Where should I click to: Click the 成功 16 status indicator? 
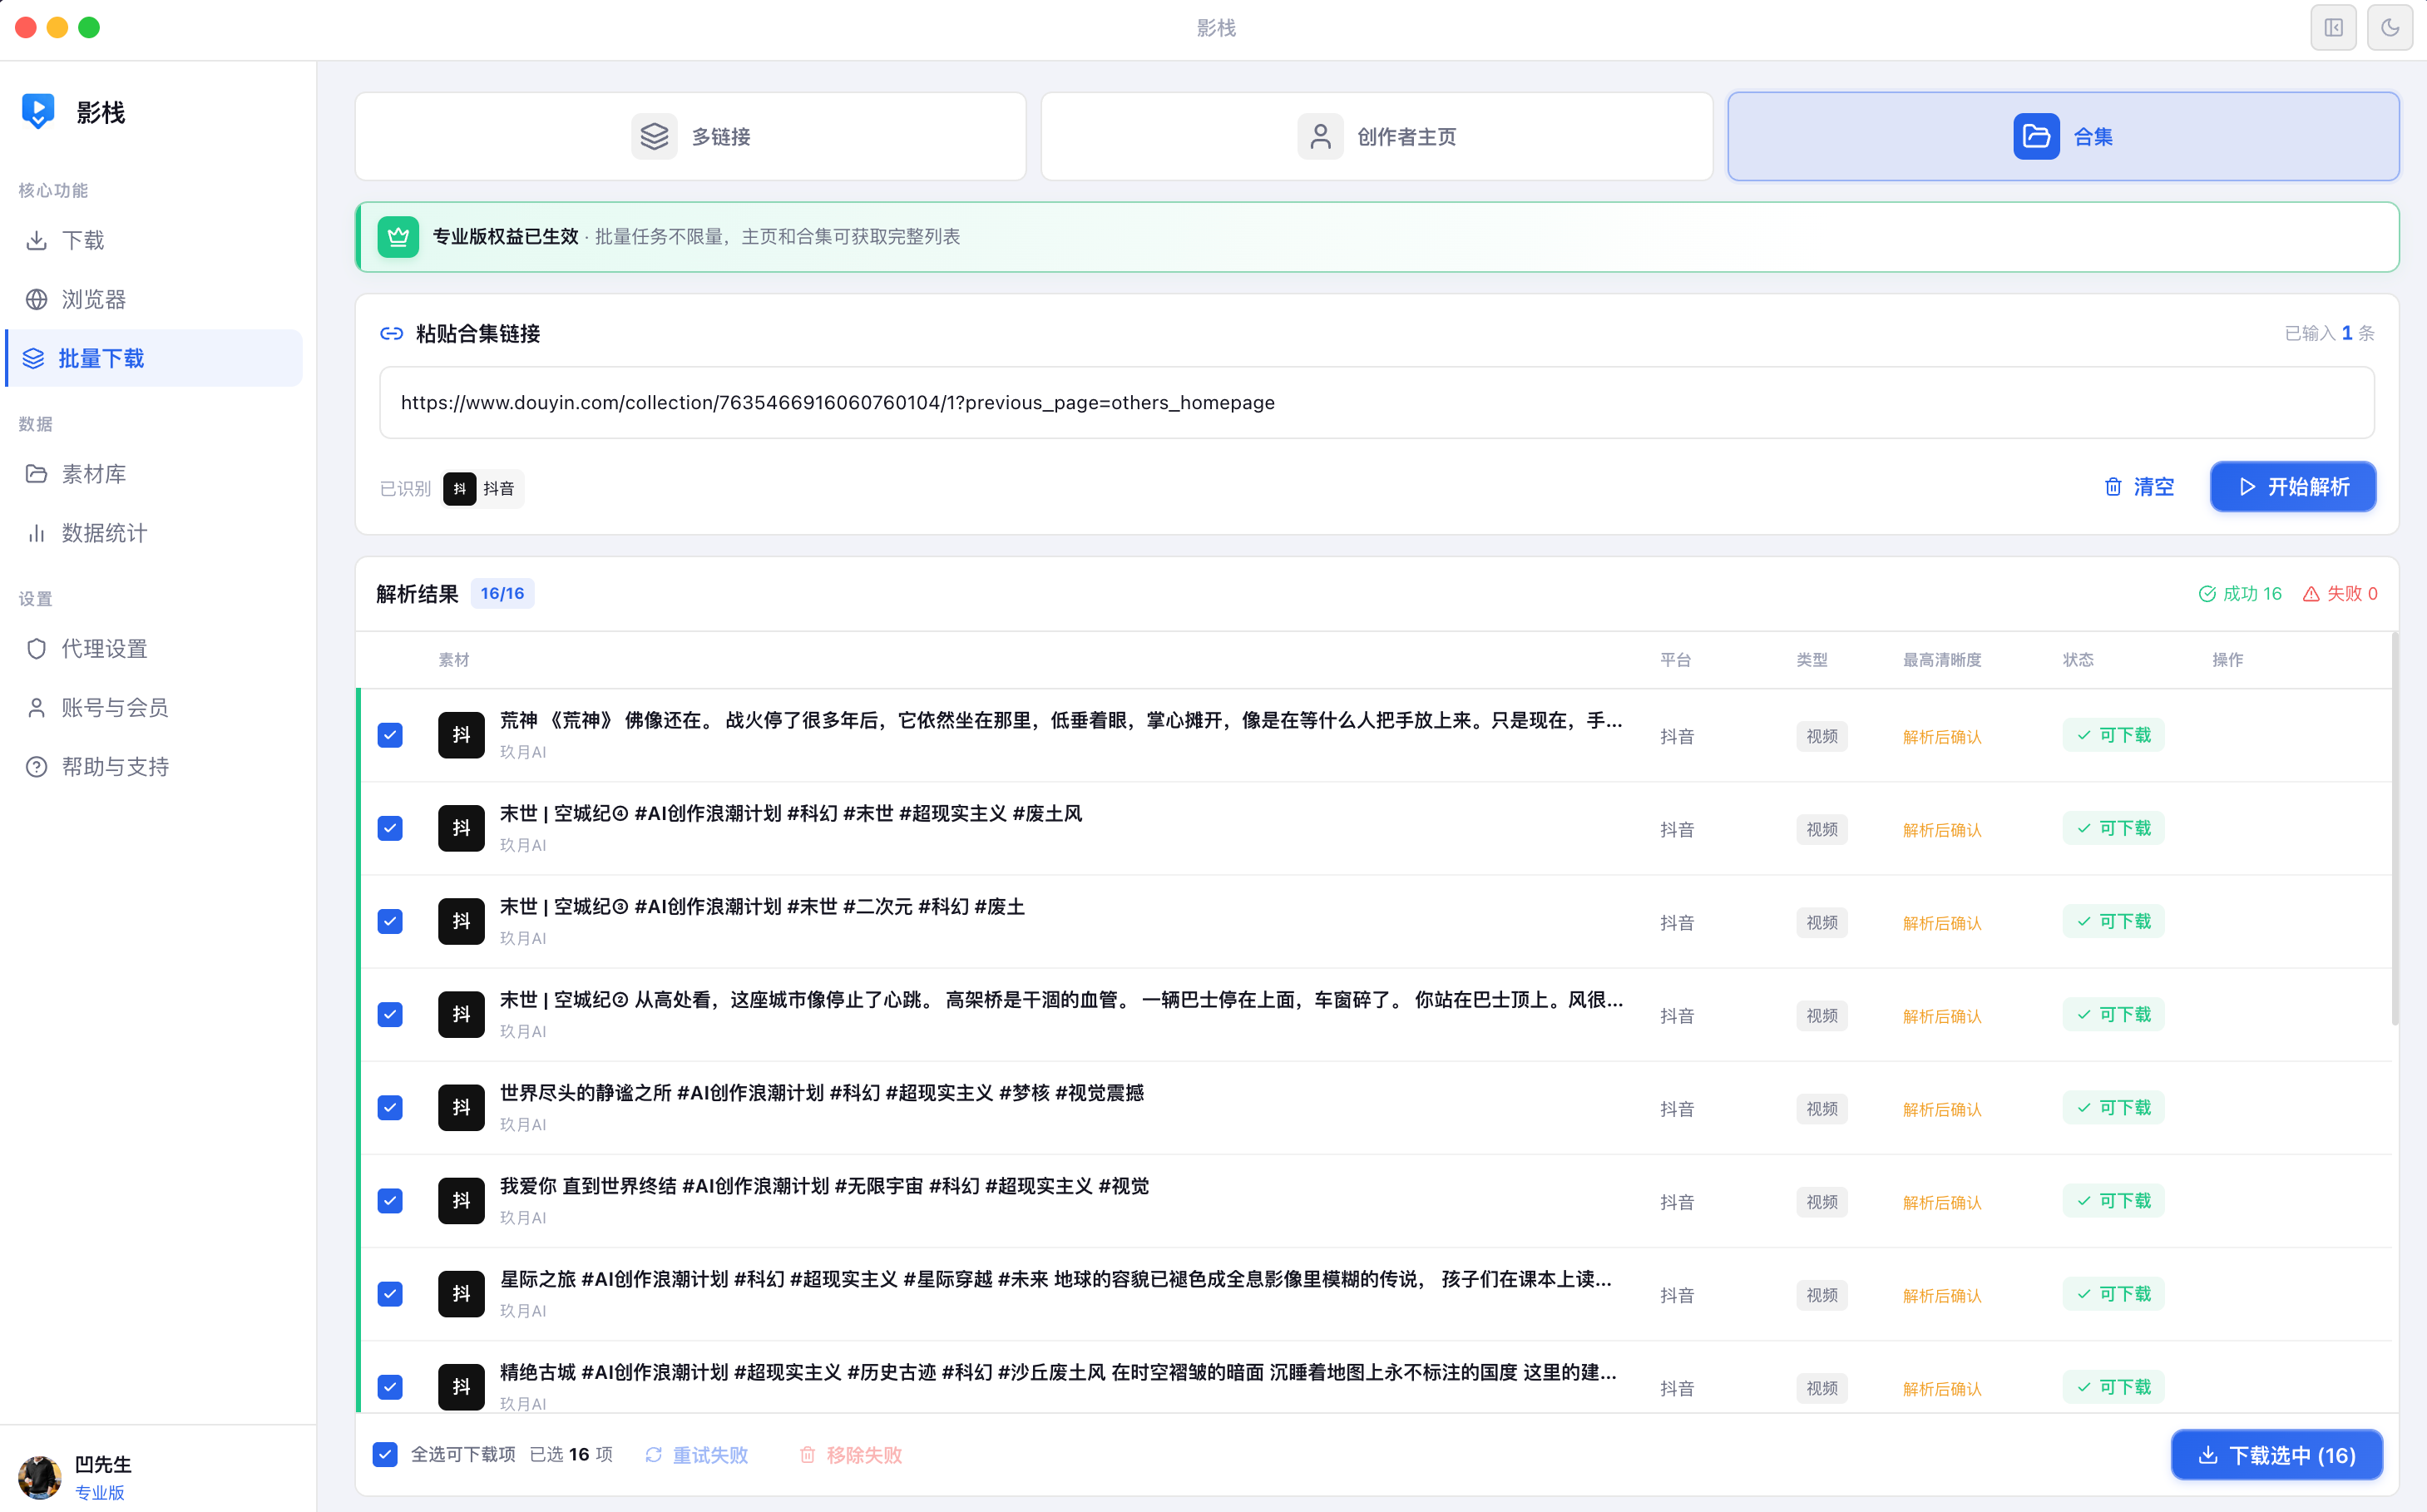2240,593
